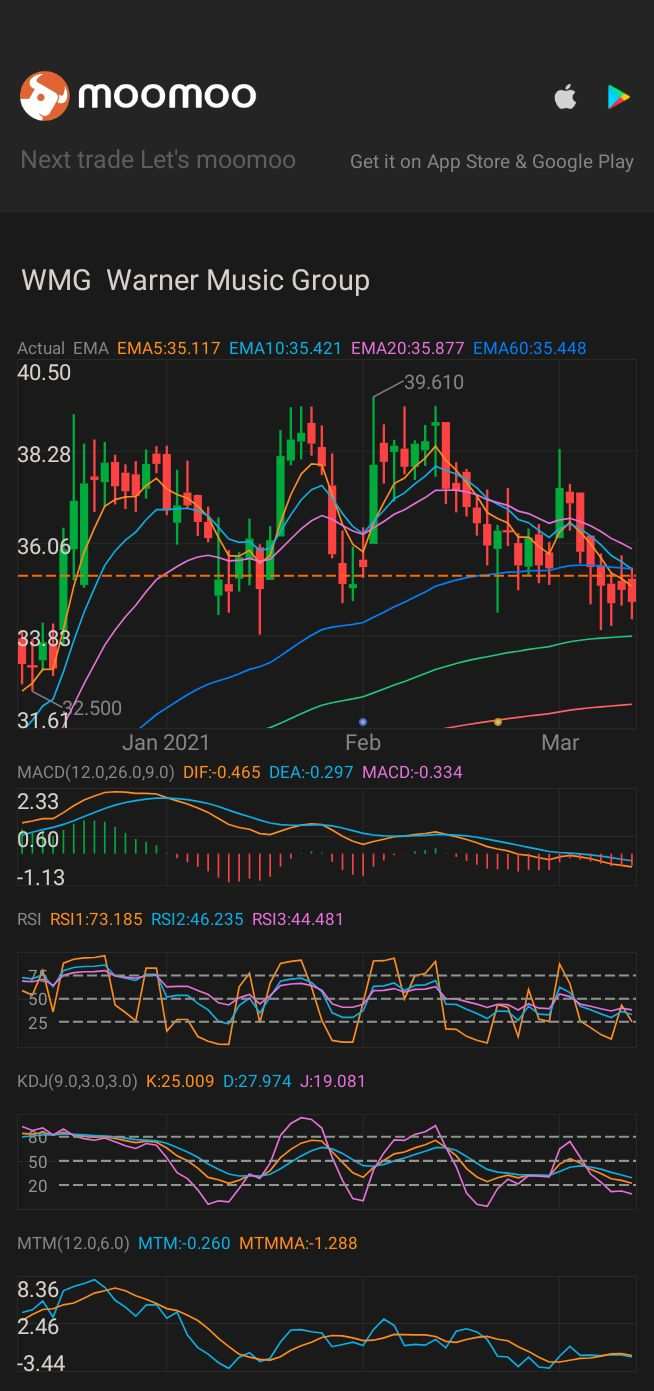Open the Google Play store icon

[x=619, y=97]
